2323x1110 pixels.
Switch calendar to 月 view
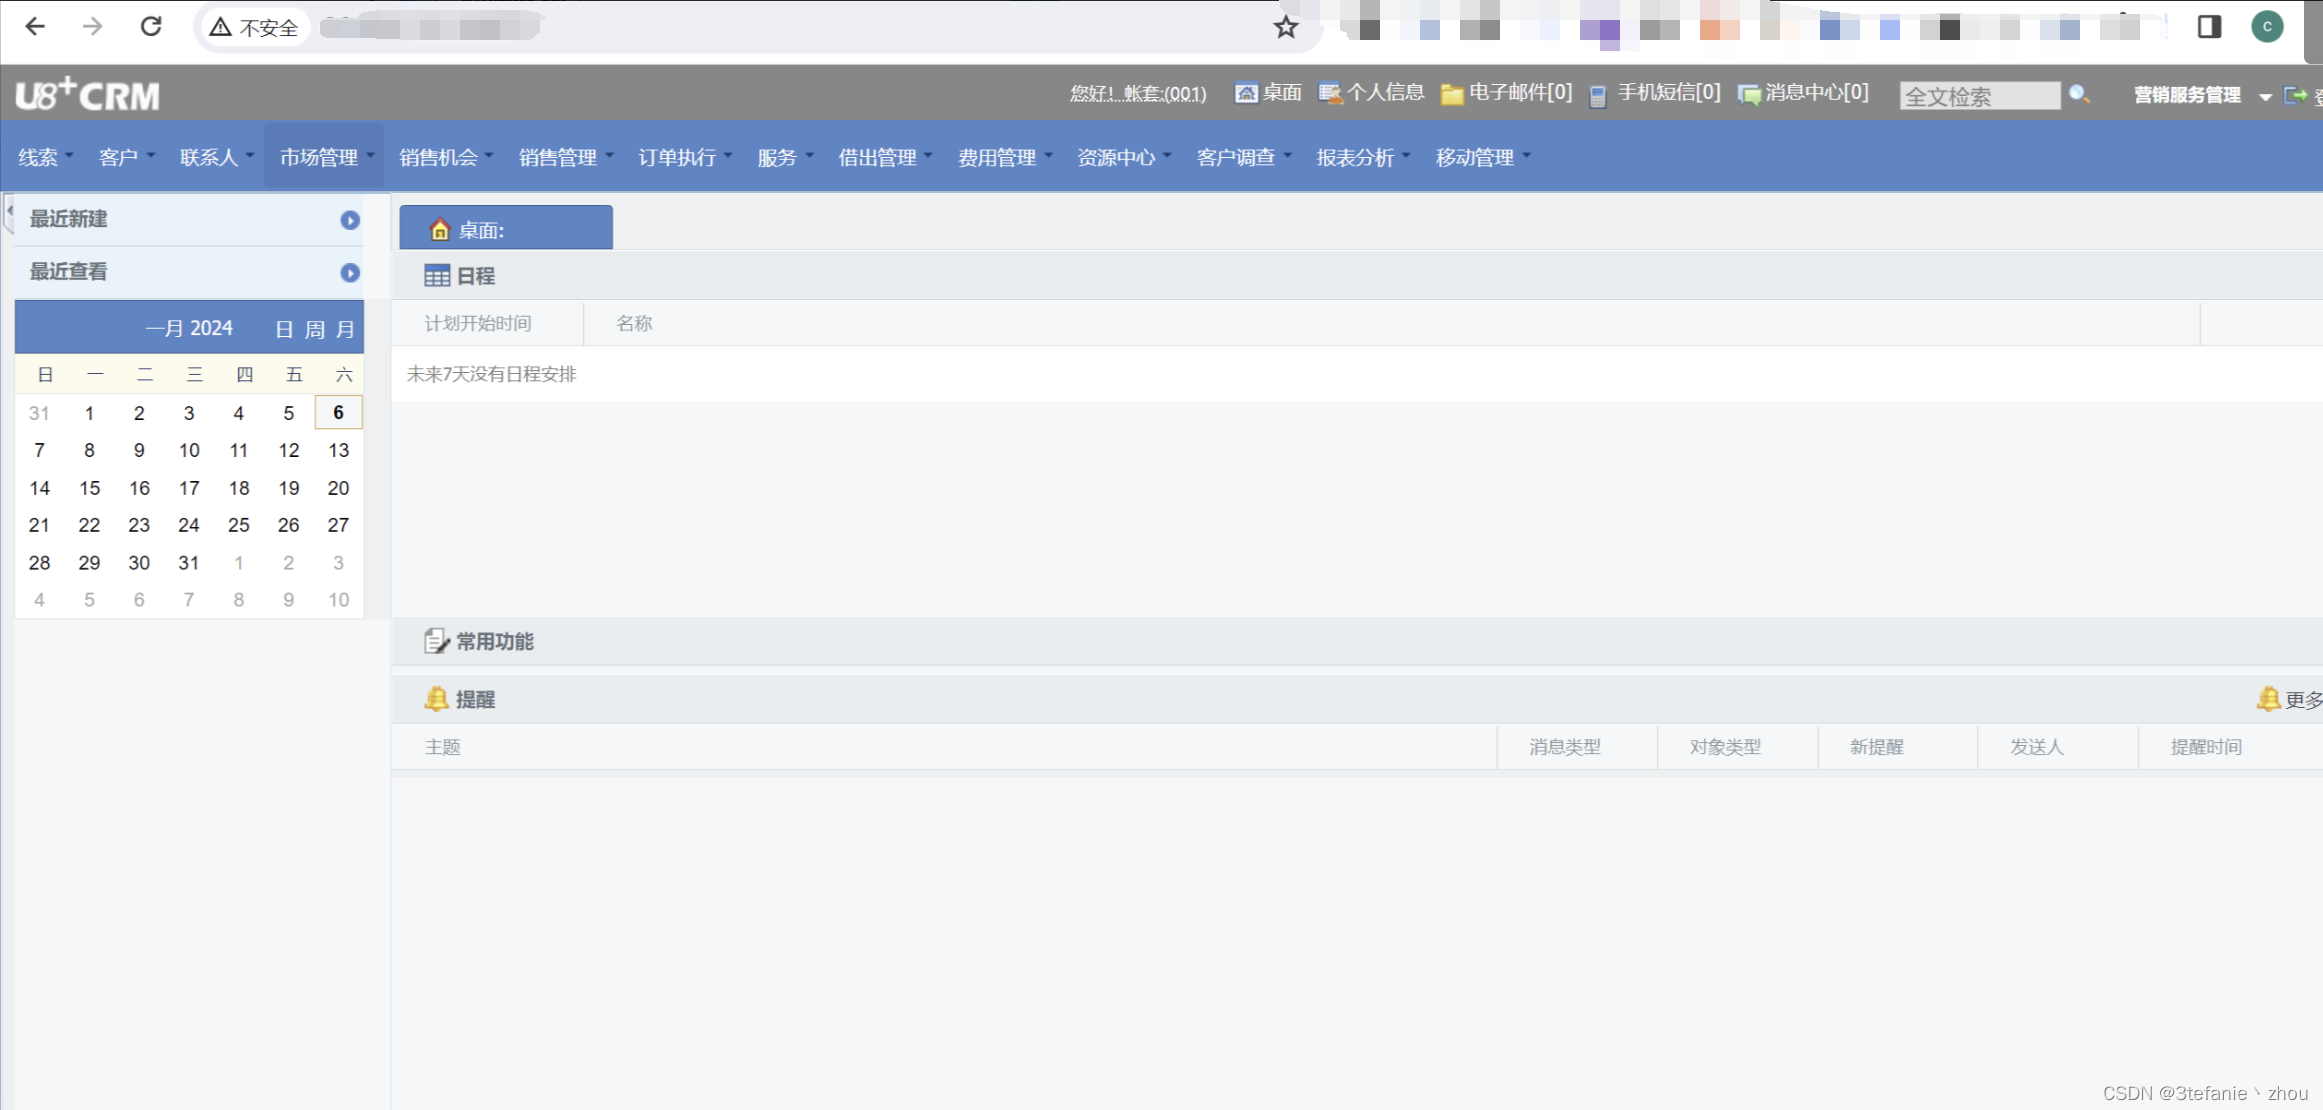pos(345,329)
